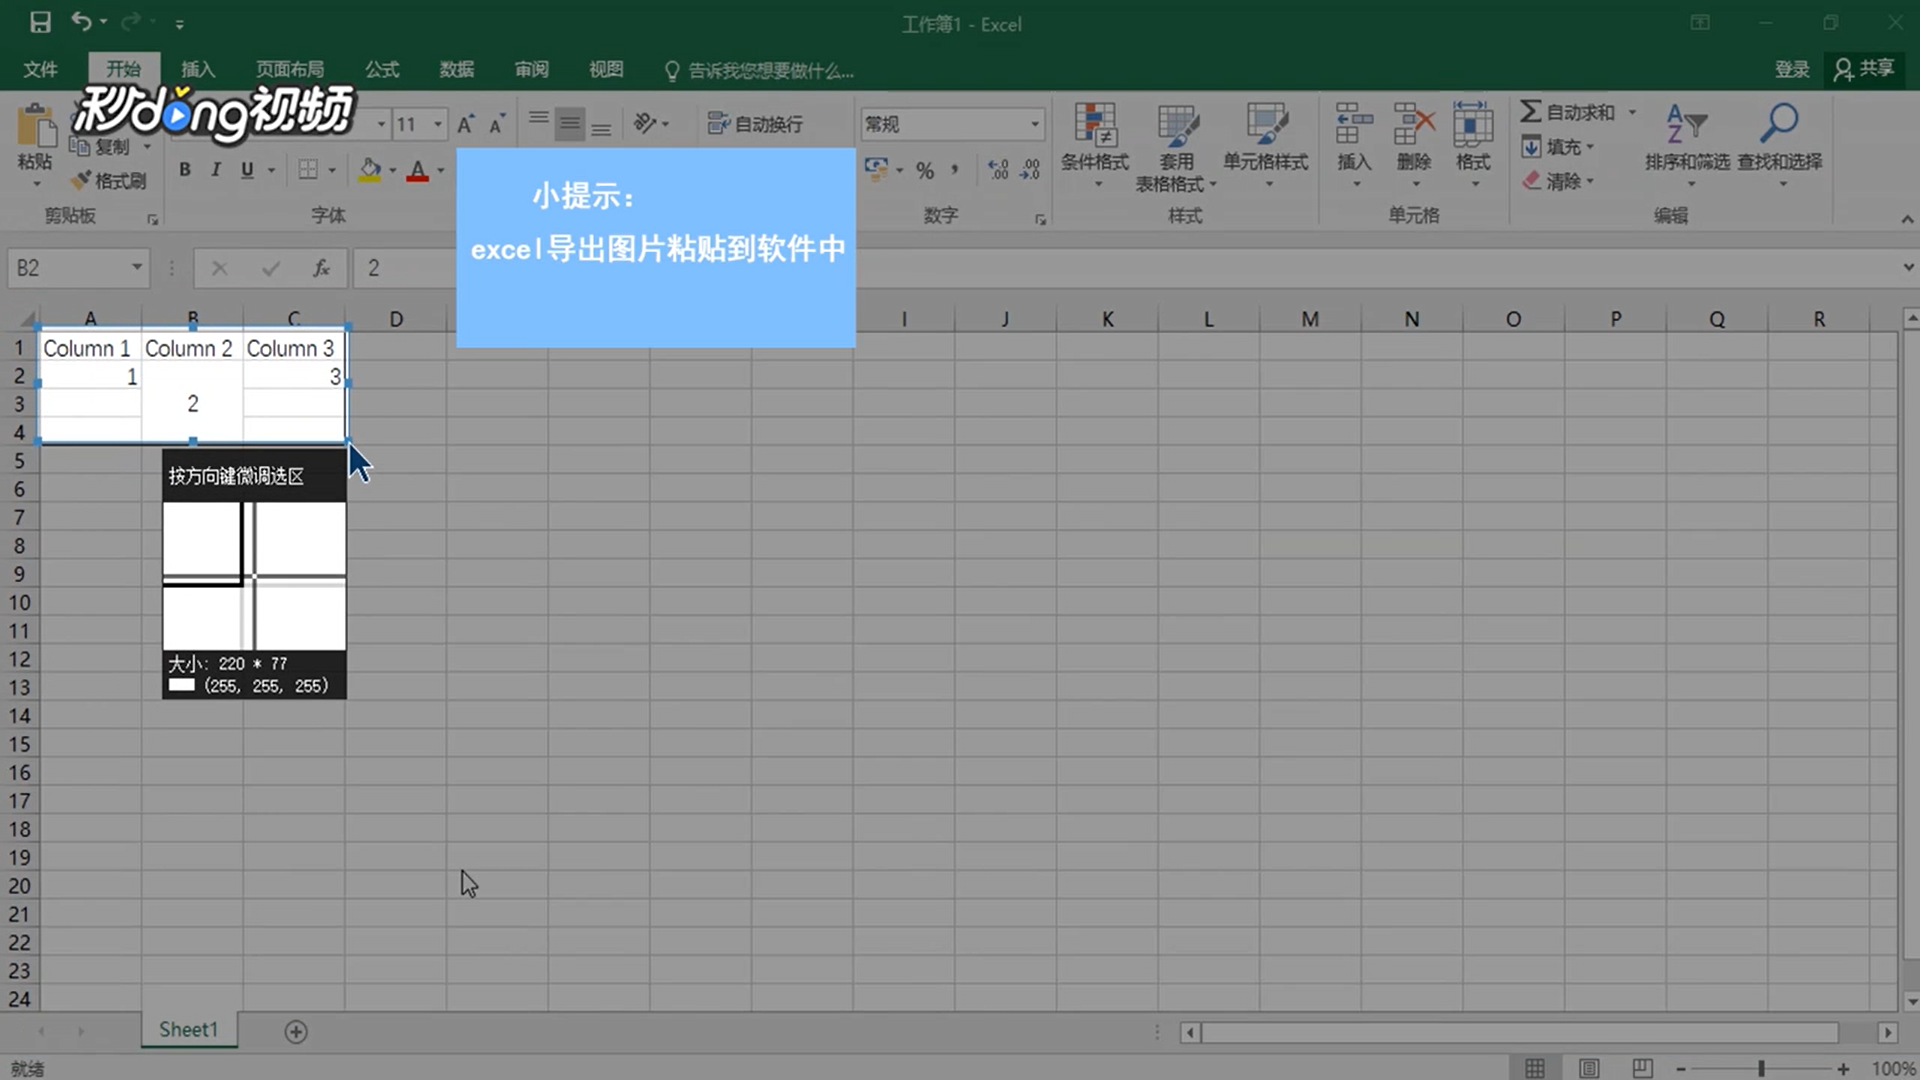Open the Font Color dropdown arrow
Viewport: 1920px width, 1080px height.
tap(441, 171)
